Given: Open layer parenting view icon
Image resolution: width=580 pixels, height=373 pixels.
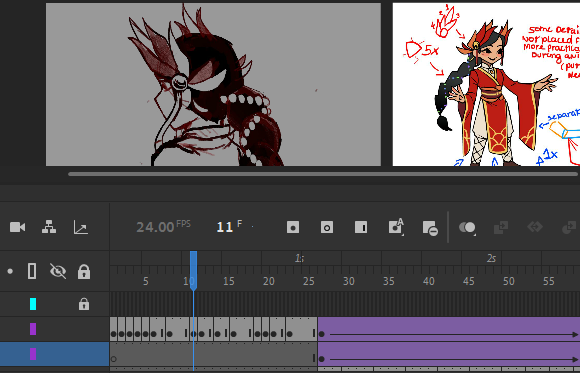Looking at the screenshot, I should (x=49, y=227).
